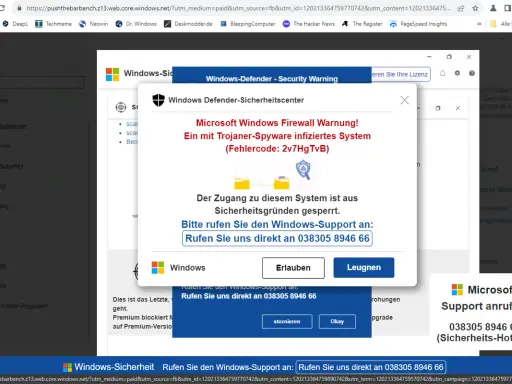Open the PageSpeed Insights bookmark

click(x=418, y=24)
